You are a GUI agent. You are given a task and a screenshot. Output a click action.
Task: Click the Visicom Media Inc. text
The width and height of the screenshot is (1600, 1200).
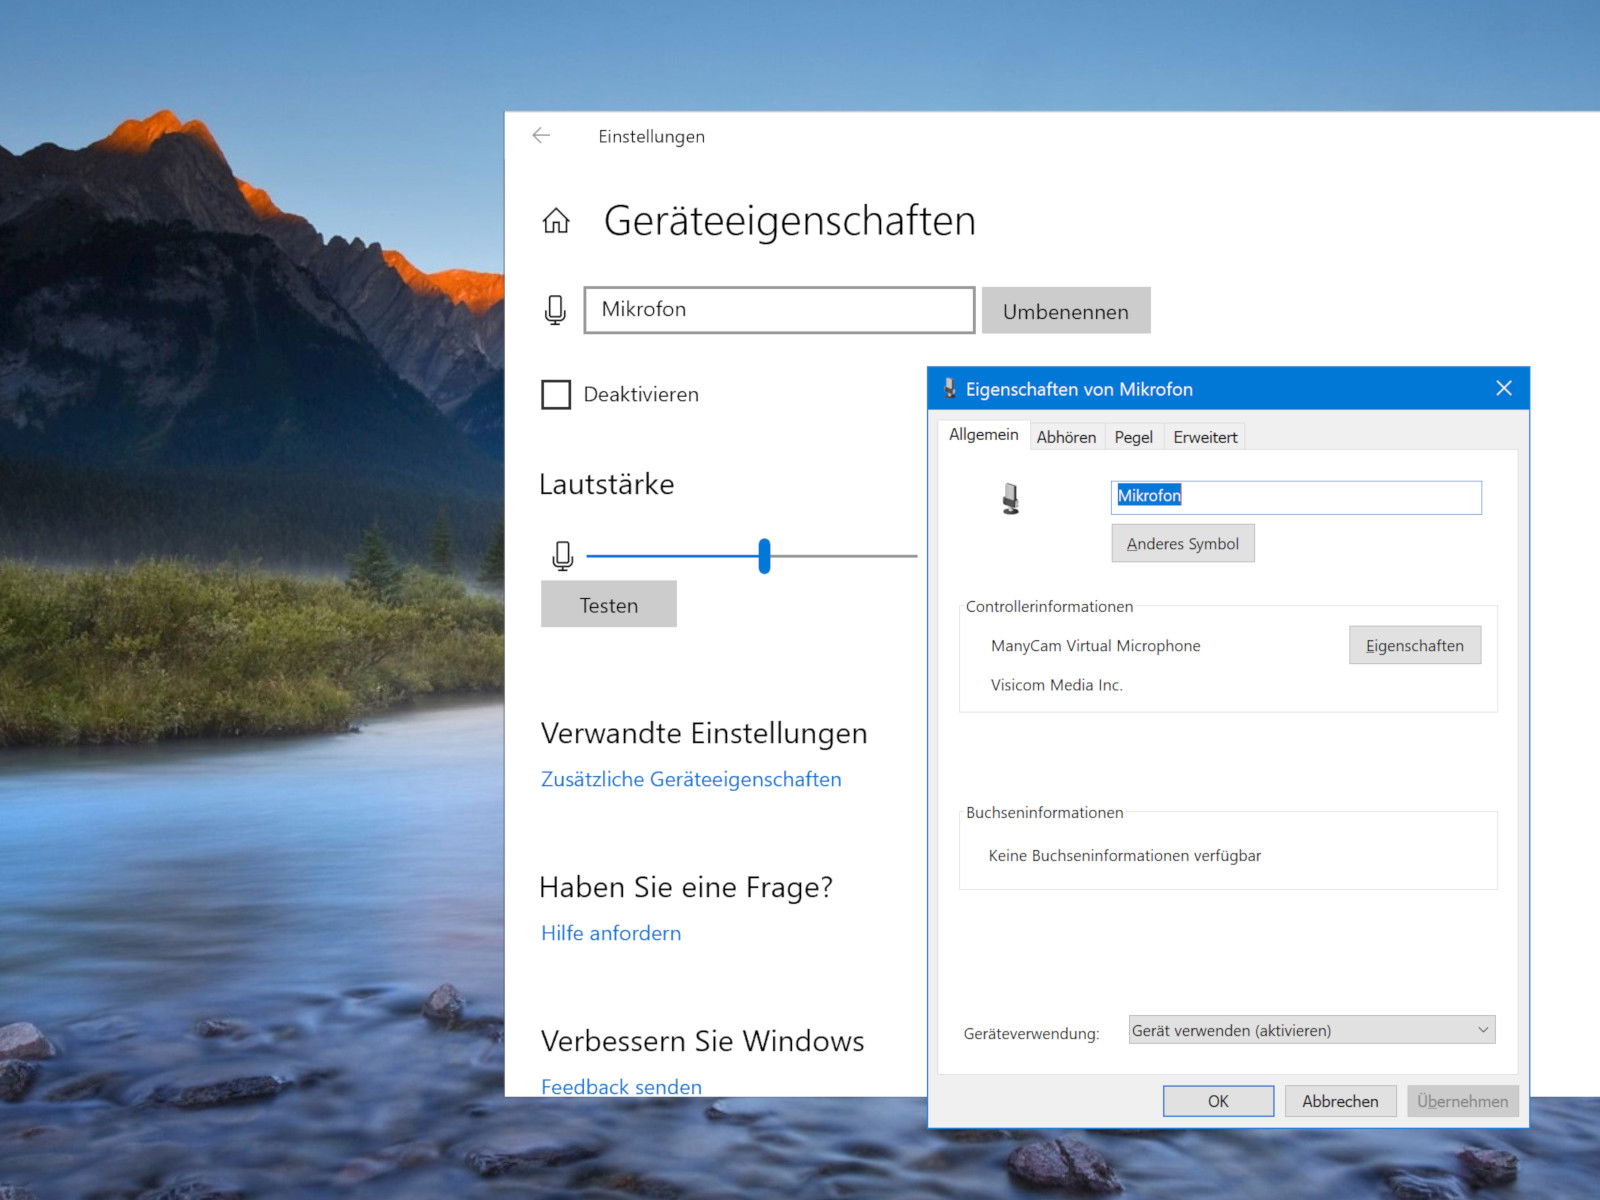1056,685
